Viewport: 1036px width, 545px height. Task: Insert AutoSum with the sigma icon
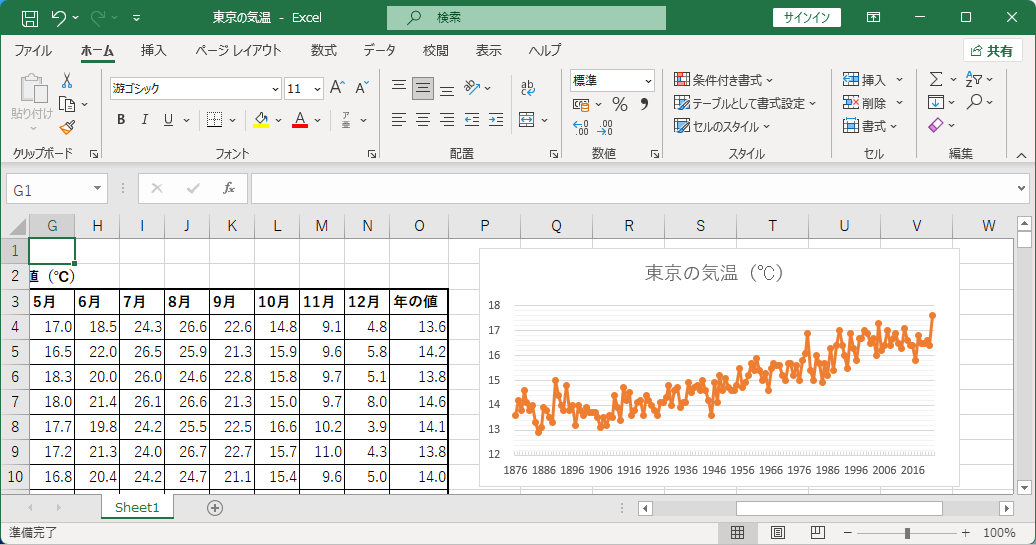936,79
